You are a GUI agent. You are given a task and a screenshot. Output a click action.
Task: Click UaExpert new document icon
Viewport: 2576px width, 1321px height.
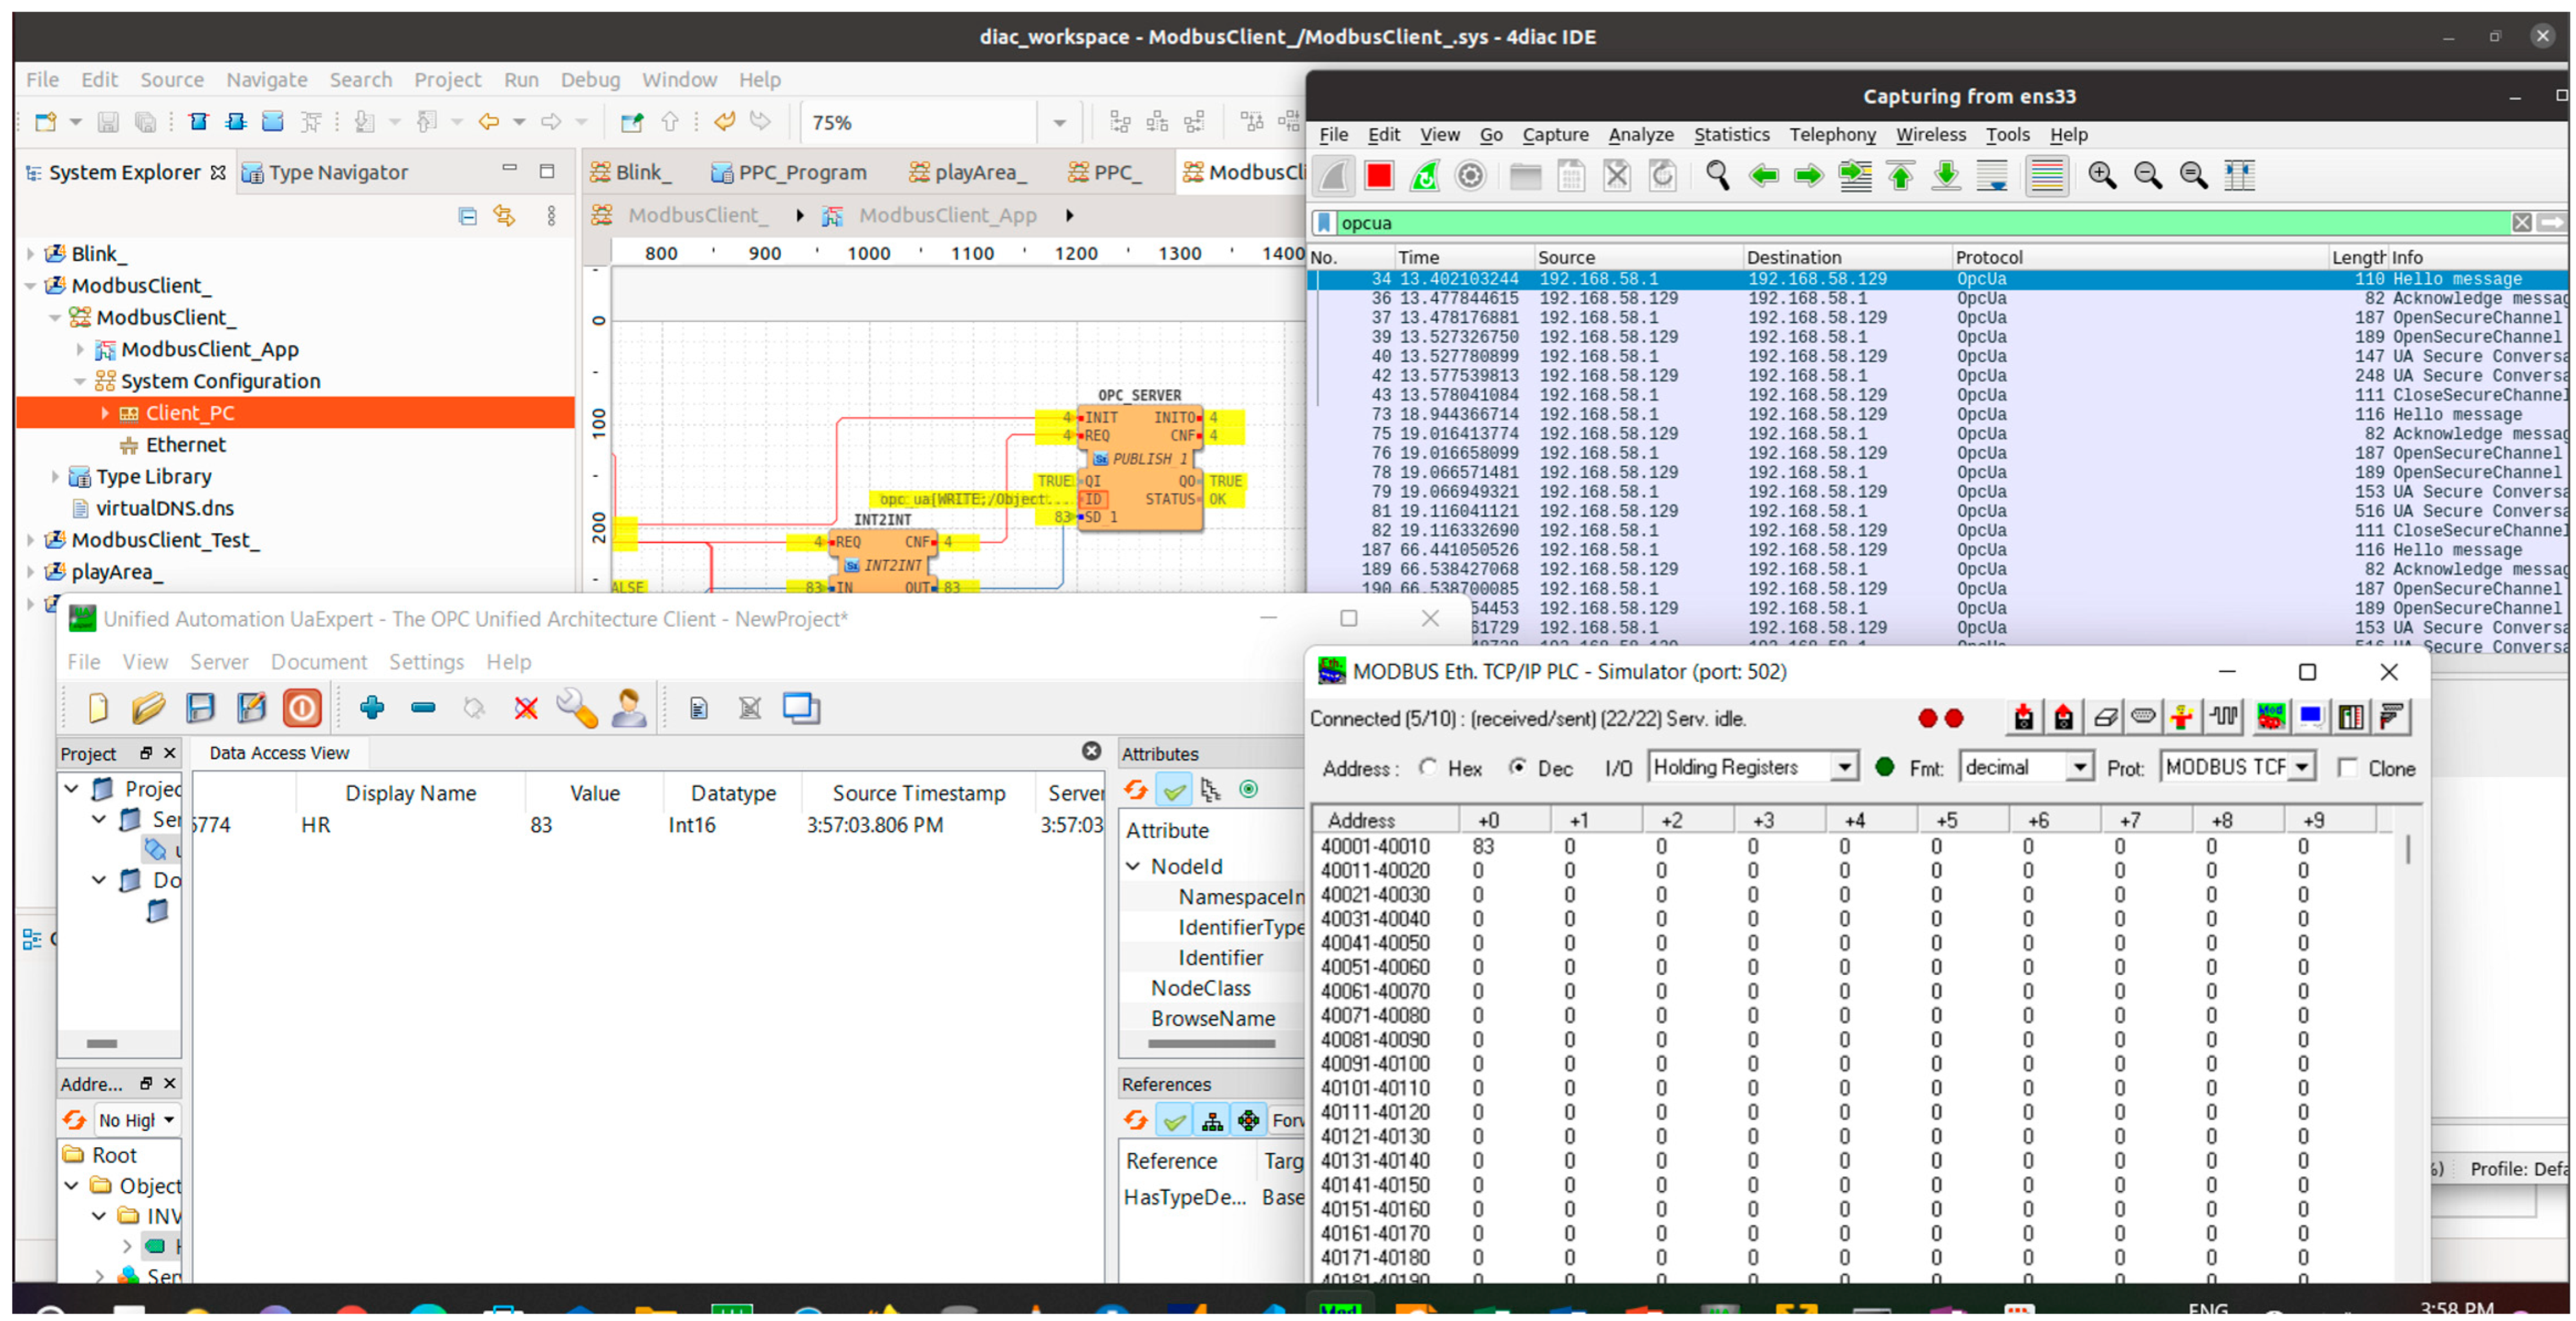point(98,708)
